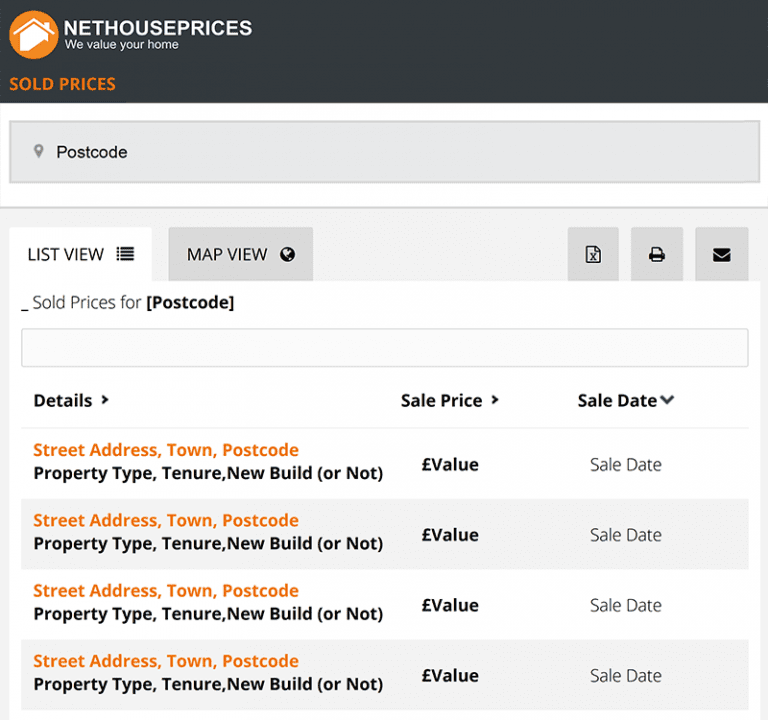
Task: Email the sold prices results
Action: tap(721, 254)
